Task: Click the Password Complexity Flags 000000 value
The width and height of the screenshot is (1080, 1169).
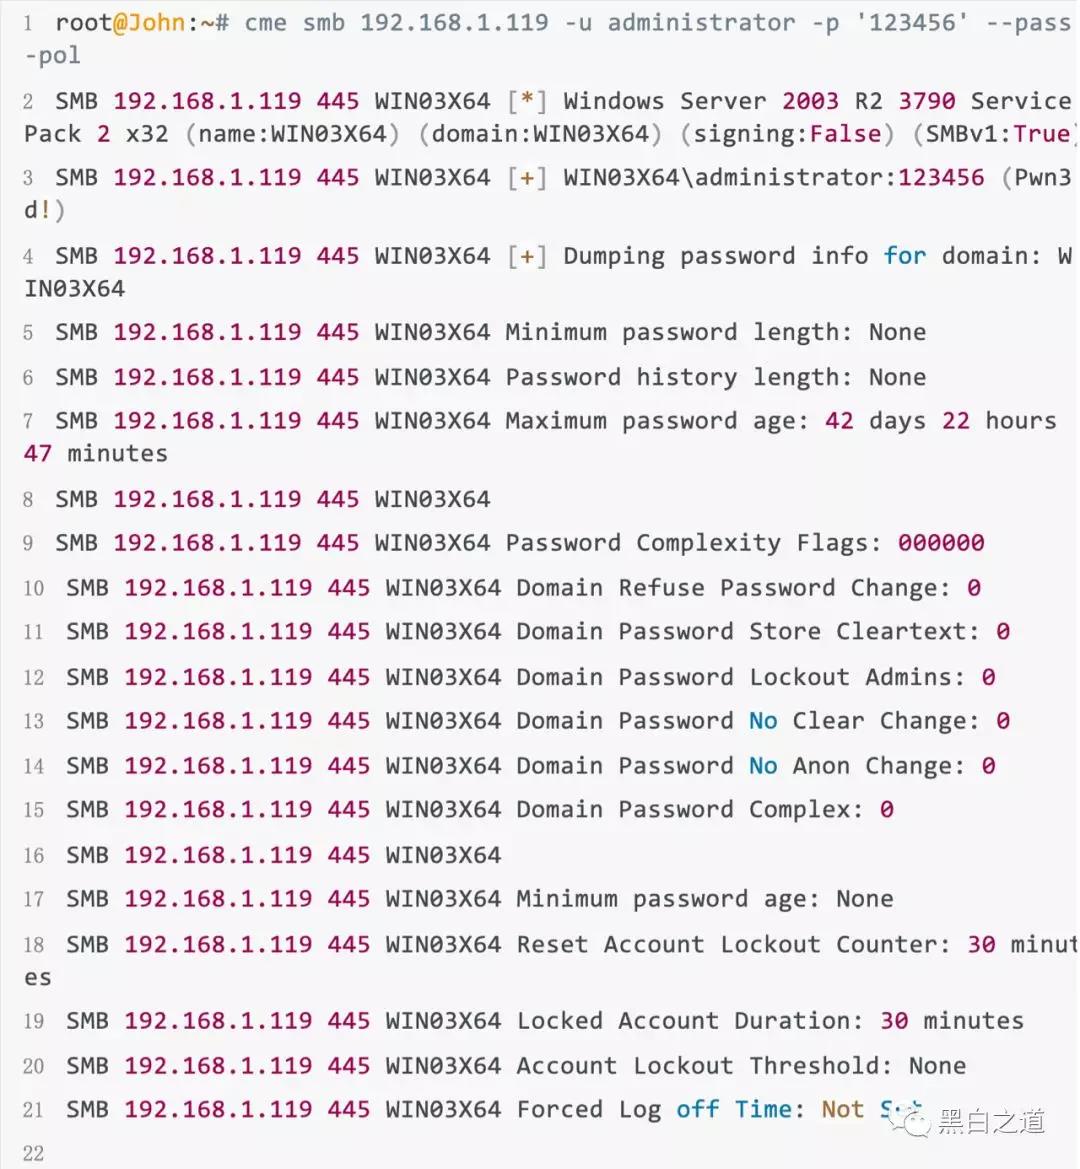Action: coord(941,543)
